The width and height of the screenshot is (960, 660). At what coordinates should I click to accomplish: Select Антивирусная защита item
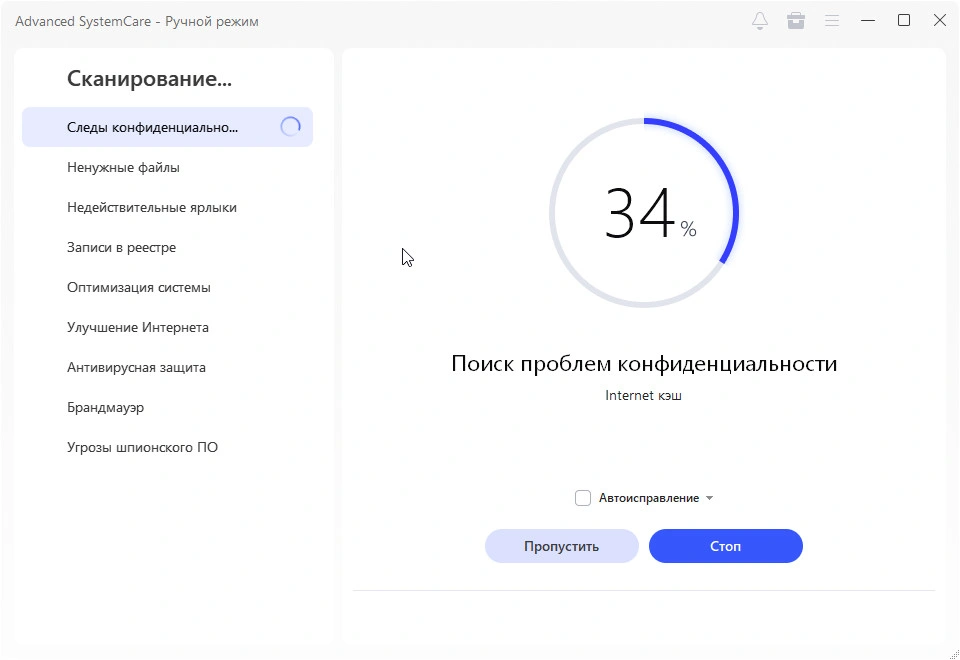[x=136, y=367]
